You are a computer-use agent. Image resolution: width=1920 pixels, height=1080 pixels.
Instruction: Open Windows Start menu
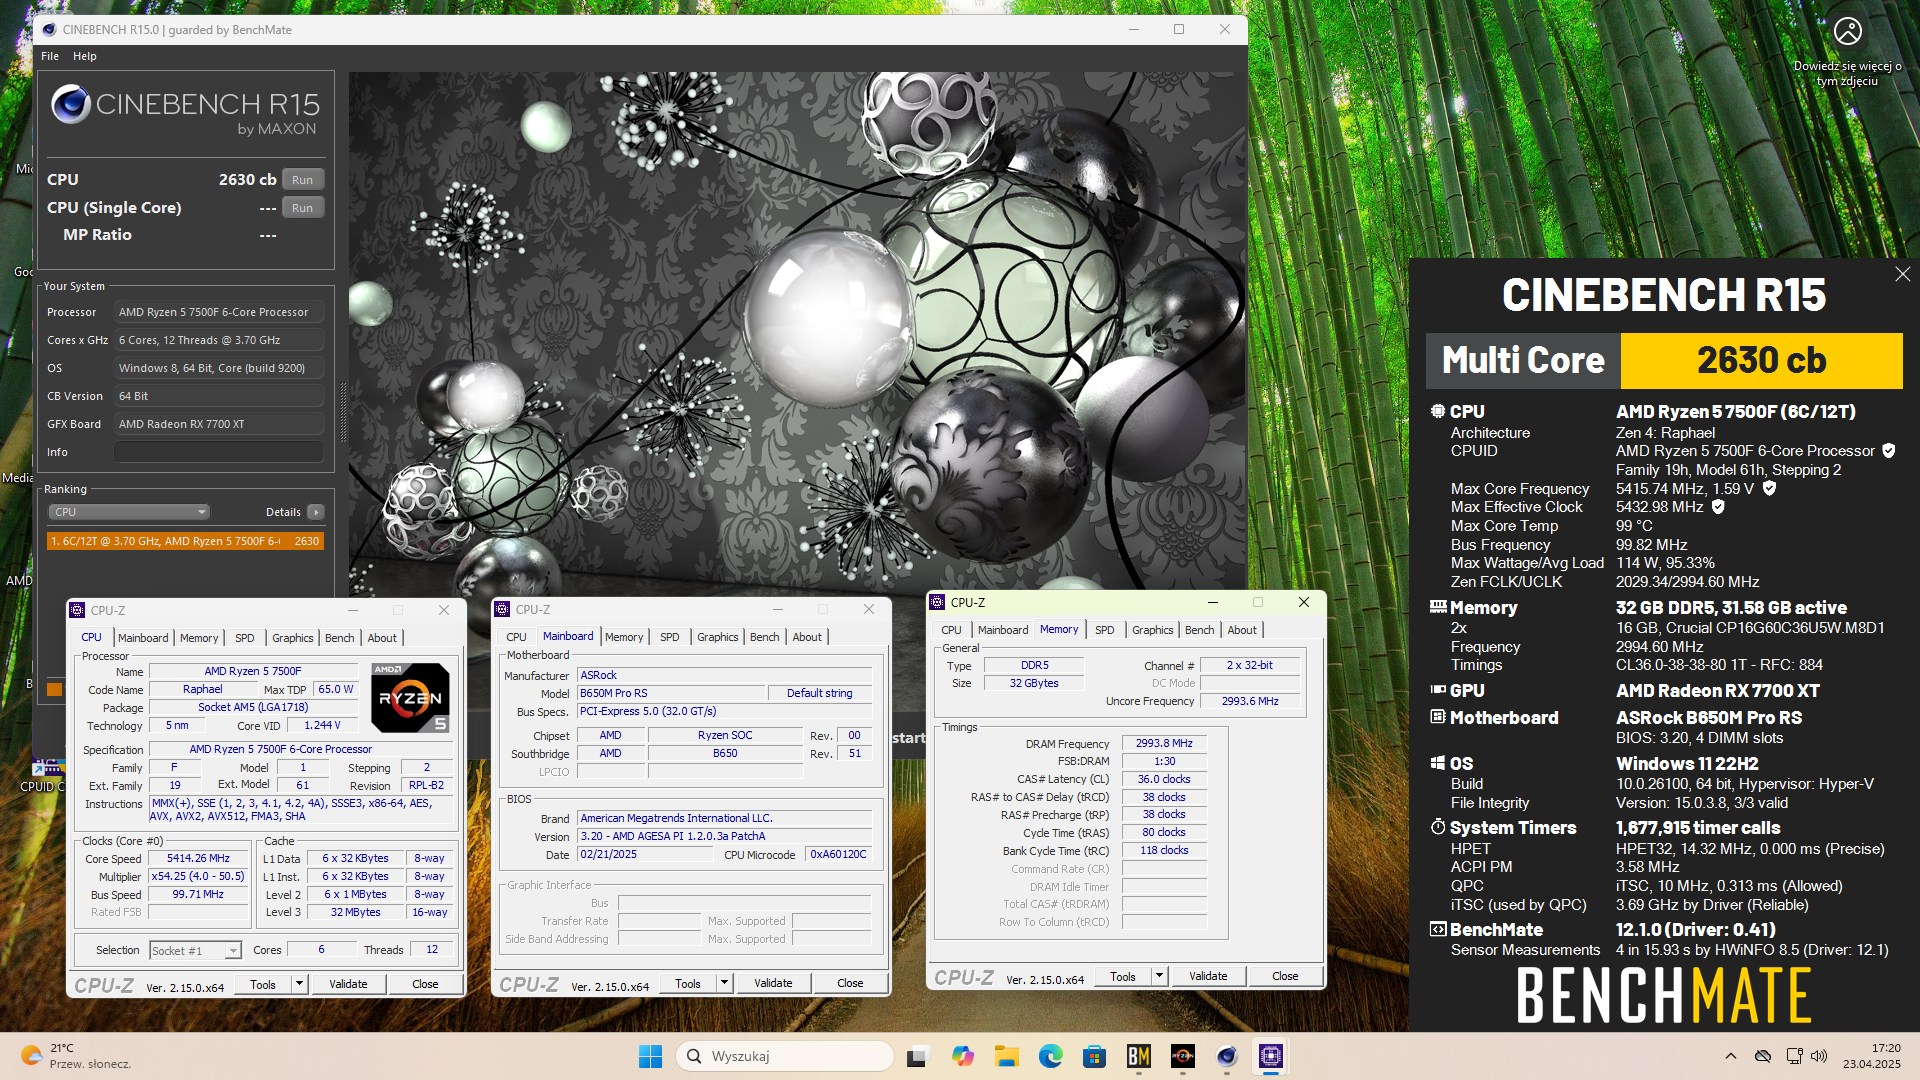click(x=650, y=1056)
